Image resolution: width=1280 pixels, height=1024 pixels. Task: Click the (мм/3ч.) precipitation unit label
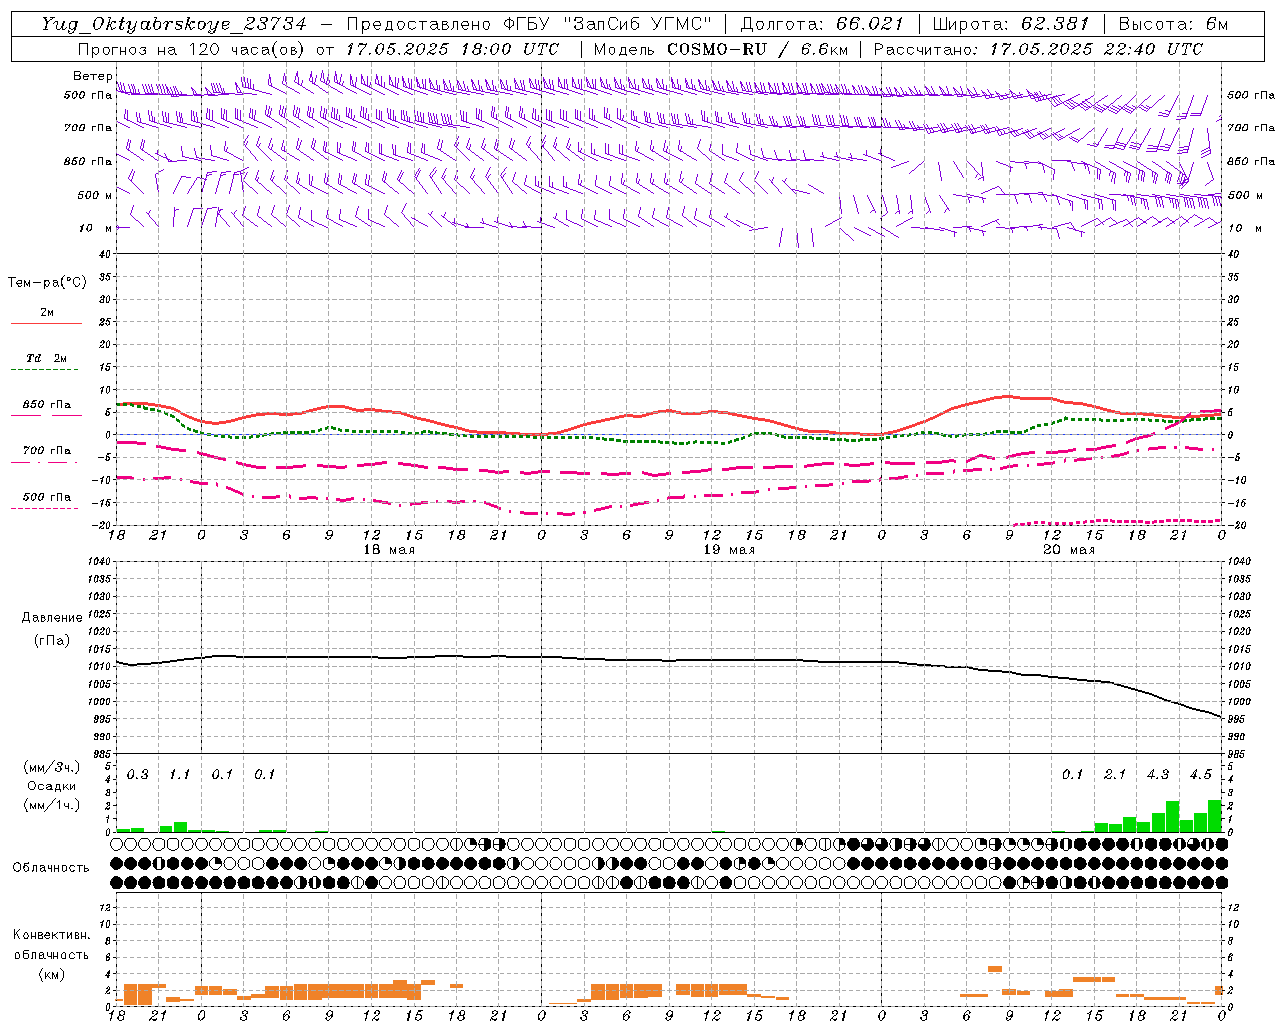point(54,767)
